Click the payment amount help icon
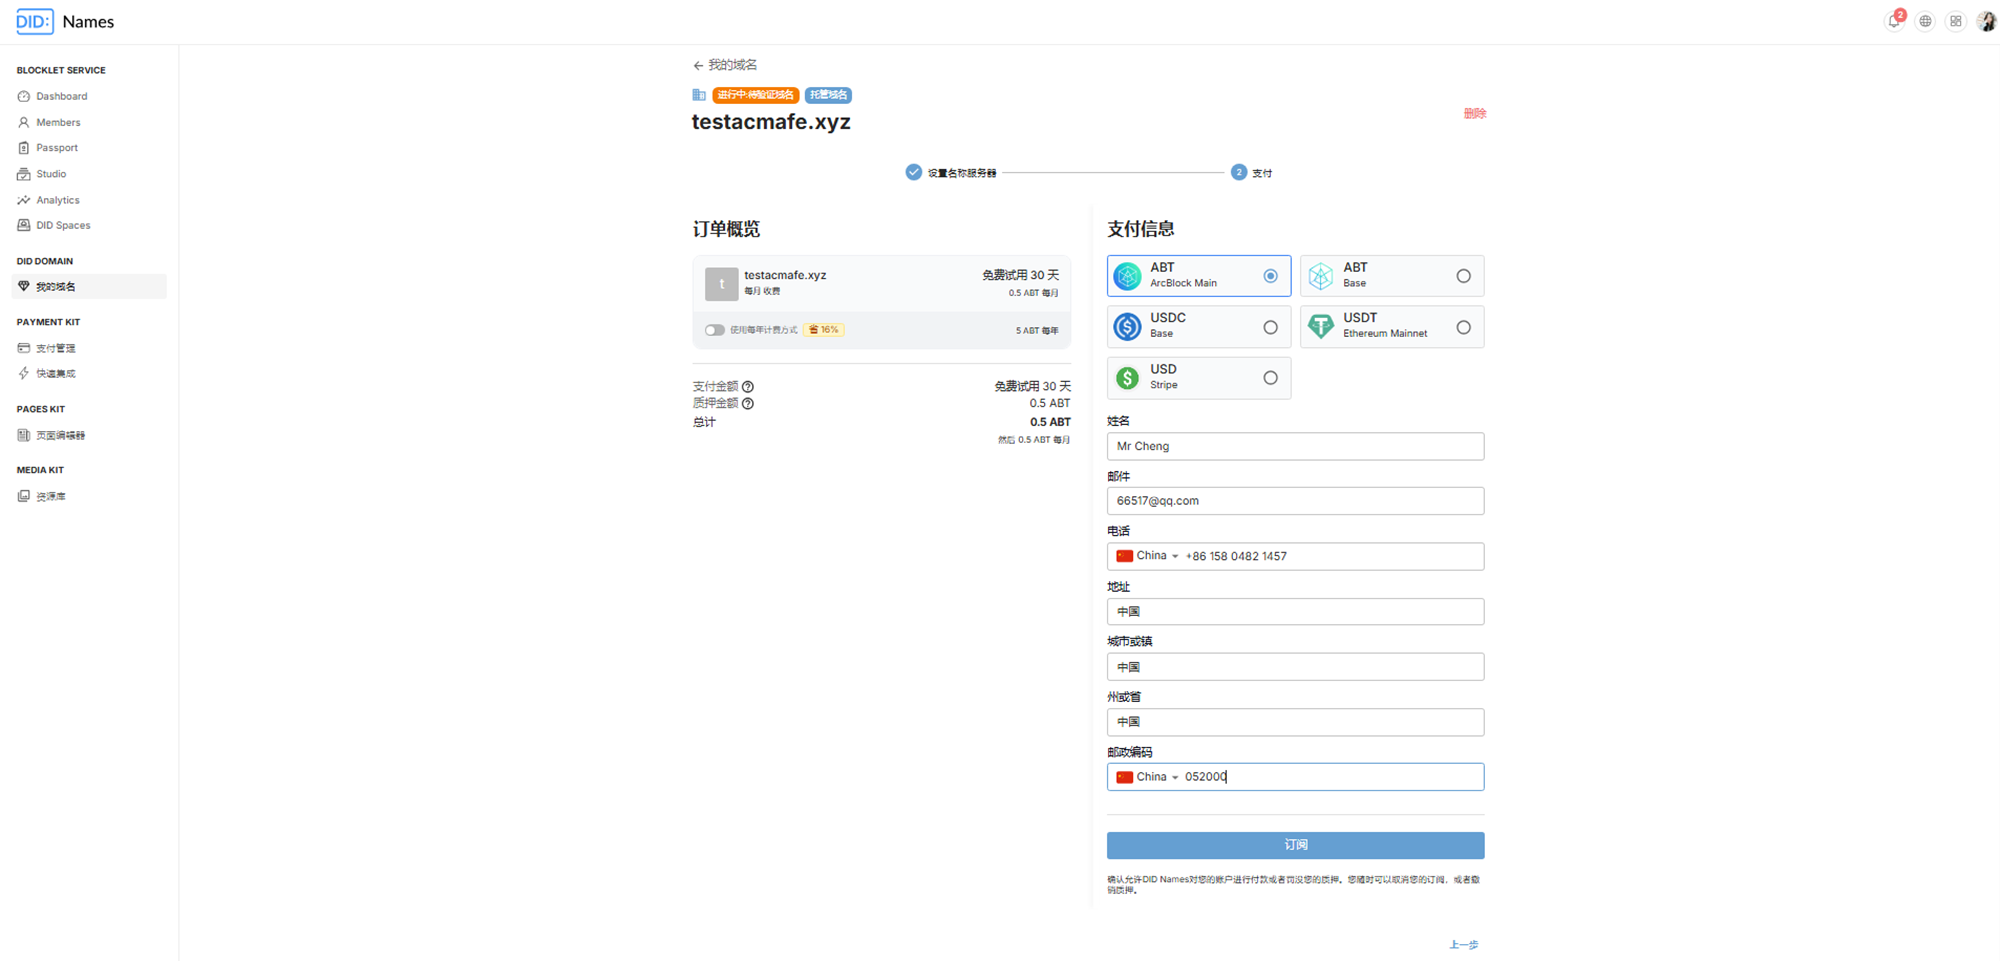 748,386
